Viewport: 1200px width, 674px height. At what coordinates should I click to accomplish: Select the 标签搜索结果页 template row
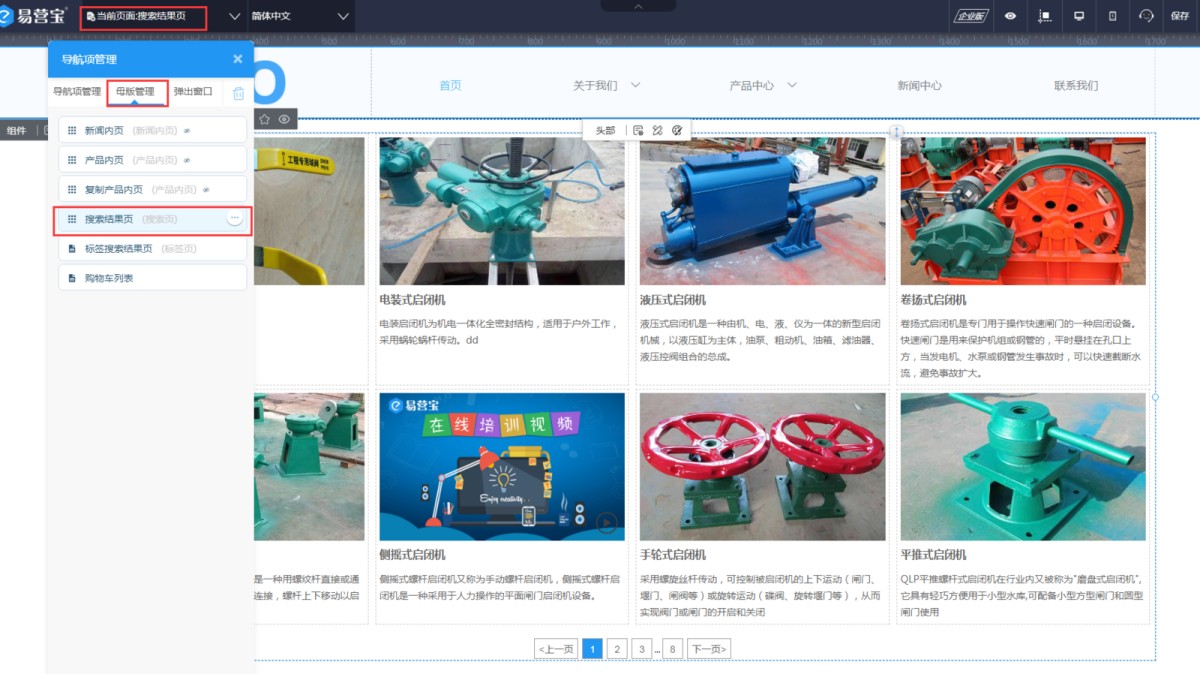[x=152, y=248]
